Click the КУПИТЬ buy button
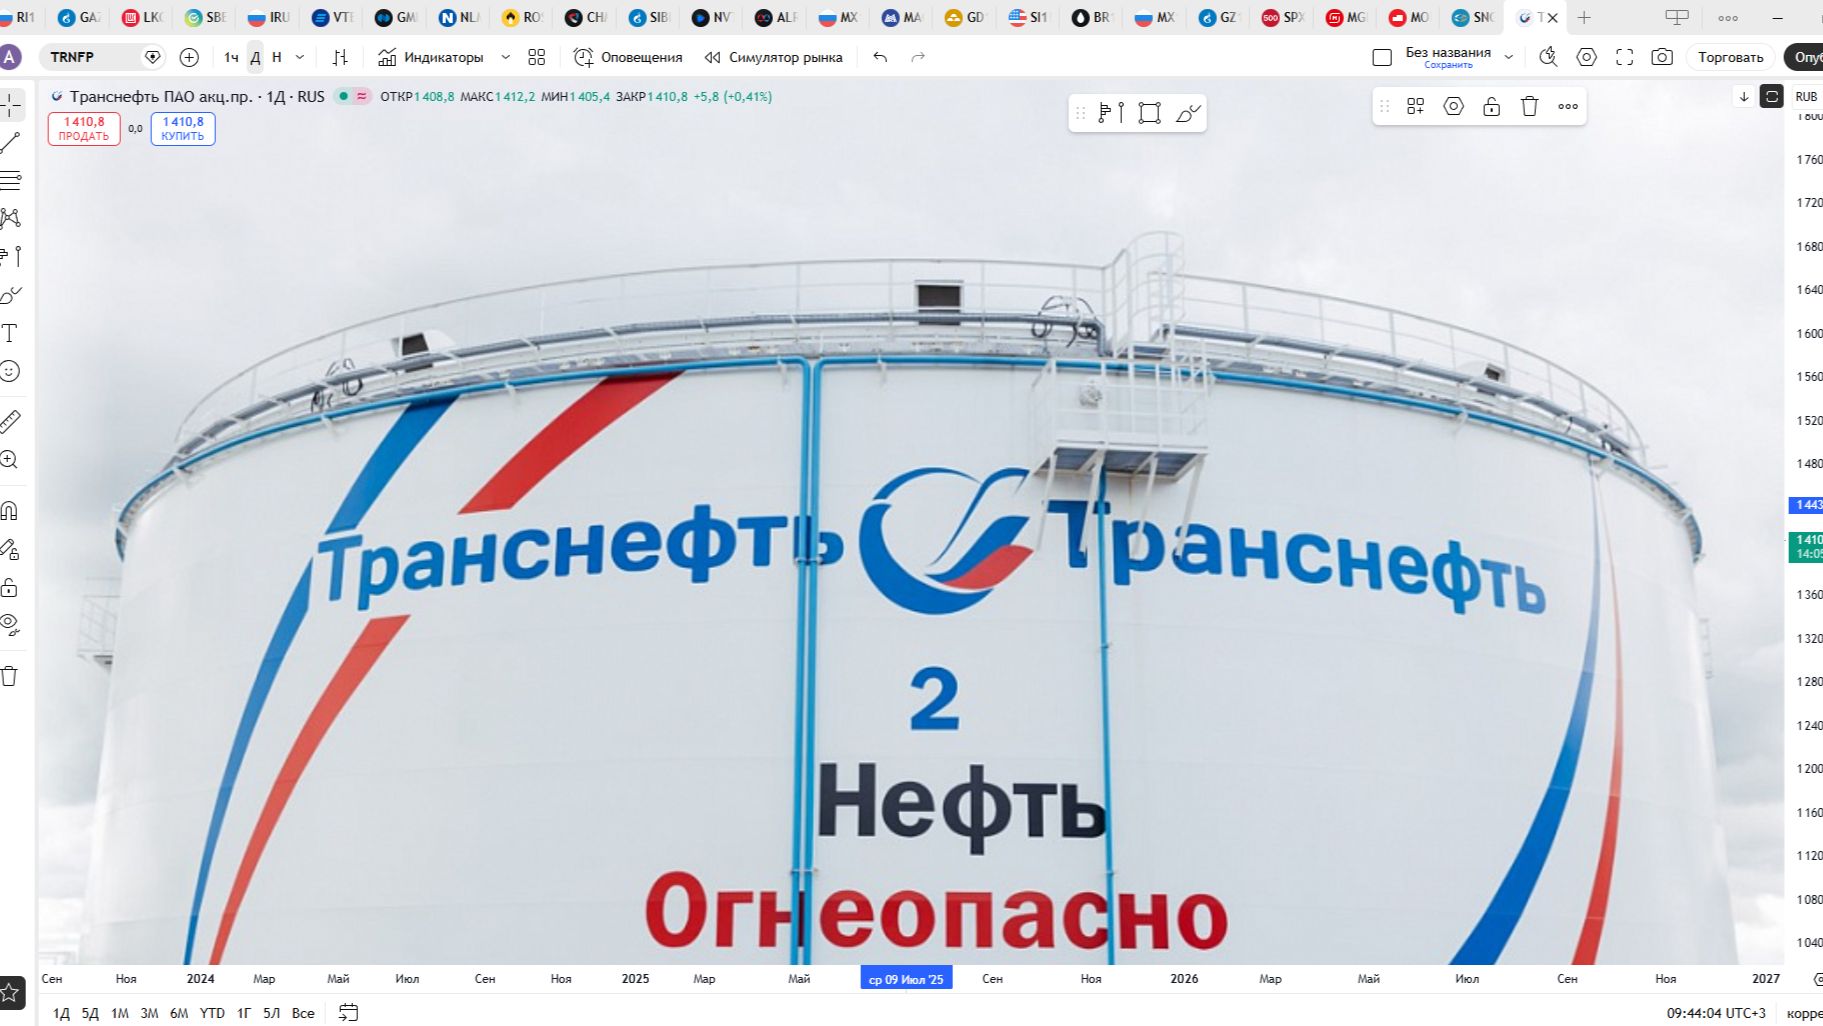 [182, 129]
